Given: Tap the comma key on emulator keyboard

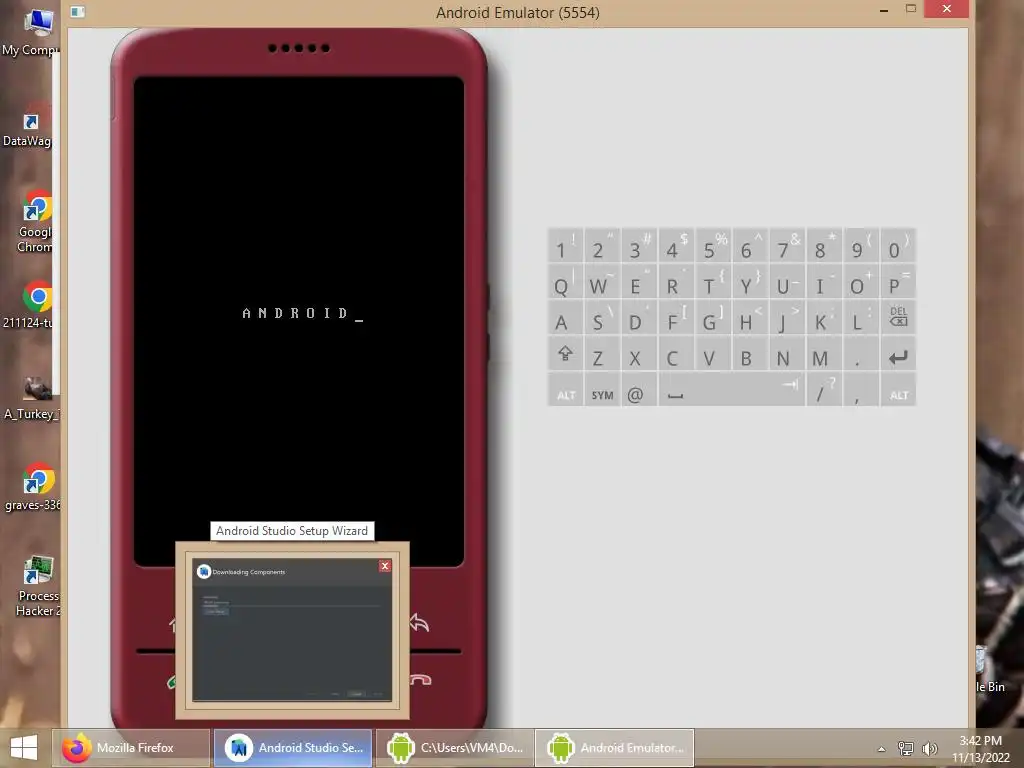Looking at the screenshot, I should [861, 390].
